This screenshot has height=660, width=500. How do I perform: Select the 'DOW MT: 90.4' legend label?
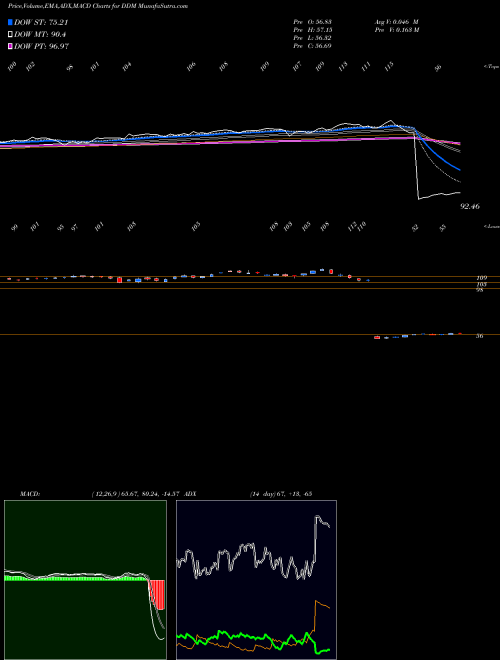tap(40, 34)
